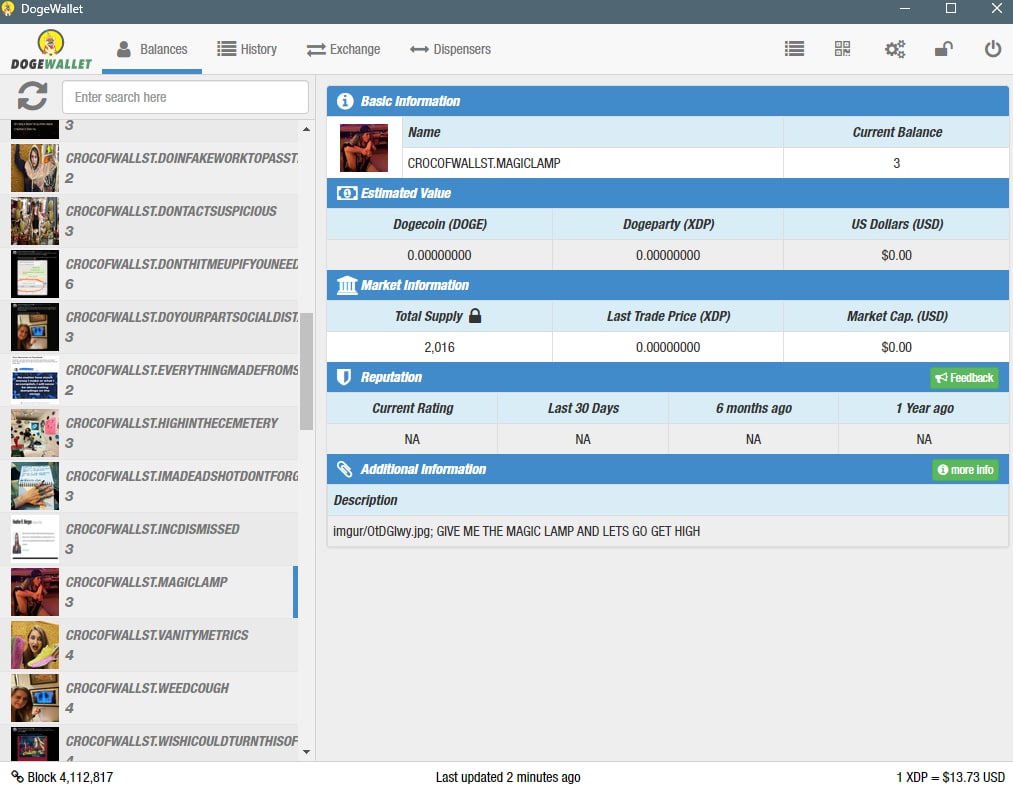Minimize the DogeWallet window
The width and height of the screenshot is (1013, 791).
(904, 8)
